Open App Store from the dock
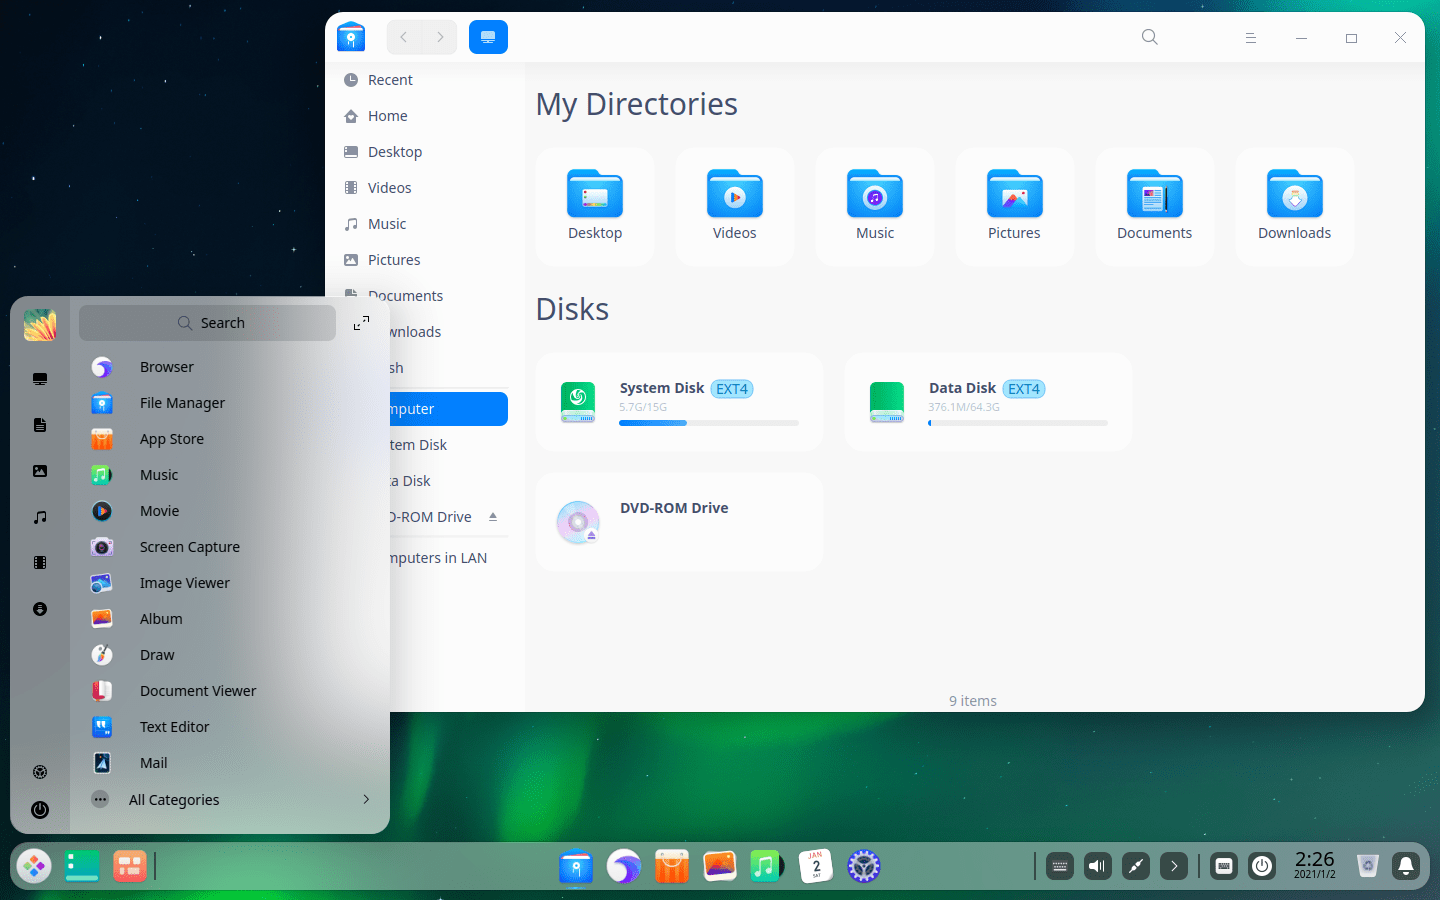 pos(672,866)
